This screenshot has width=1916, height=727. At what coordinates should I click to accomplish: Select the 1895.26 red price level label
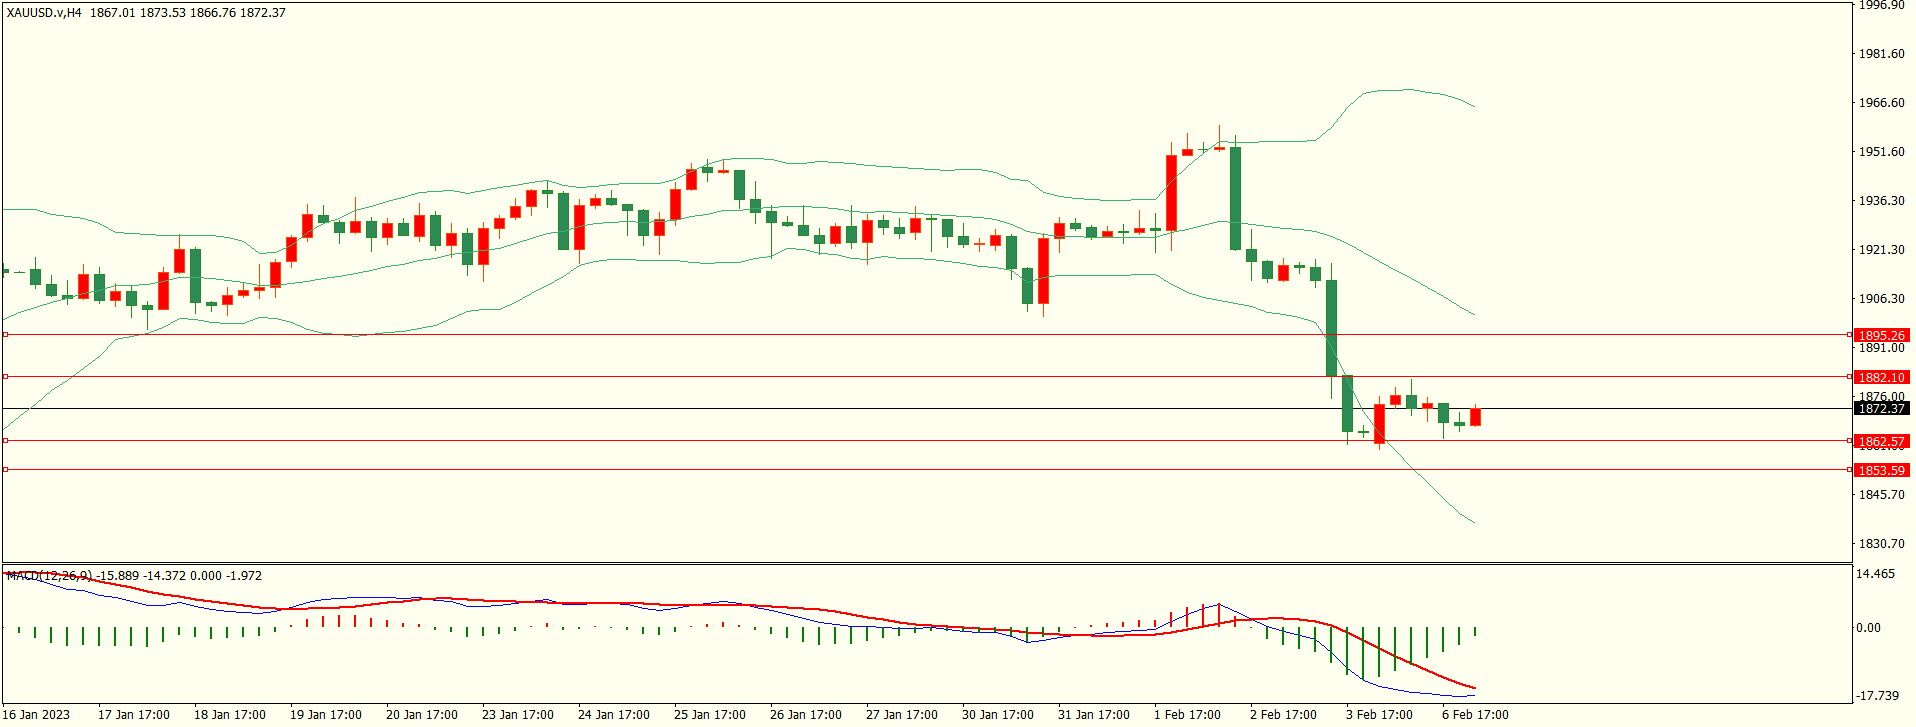tap(1881, 336)
